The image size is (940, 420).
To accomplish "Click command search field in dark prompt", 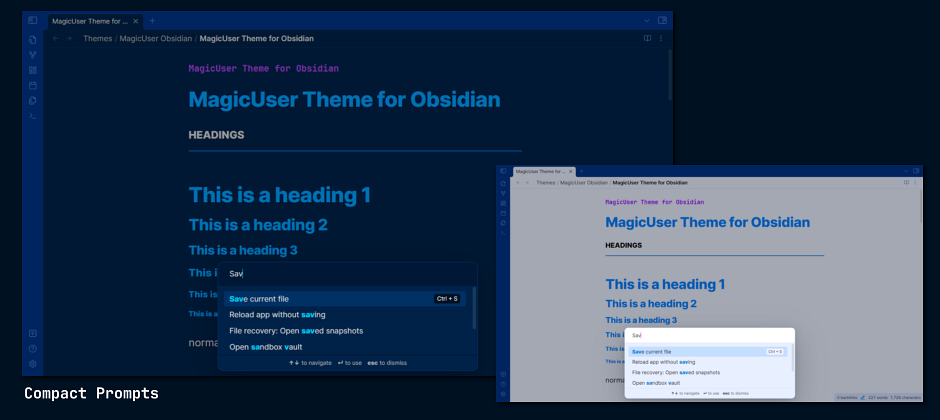I will coord(348,274).
